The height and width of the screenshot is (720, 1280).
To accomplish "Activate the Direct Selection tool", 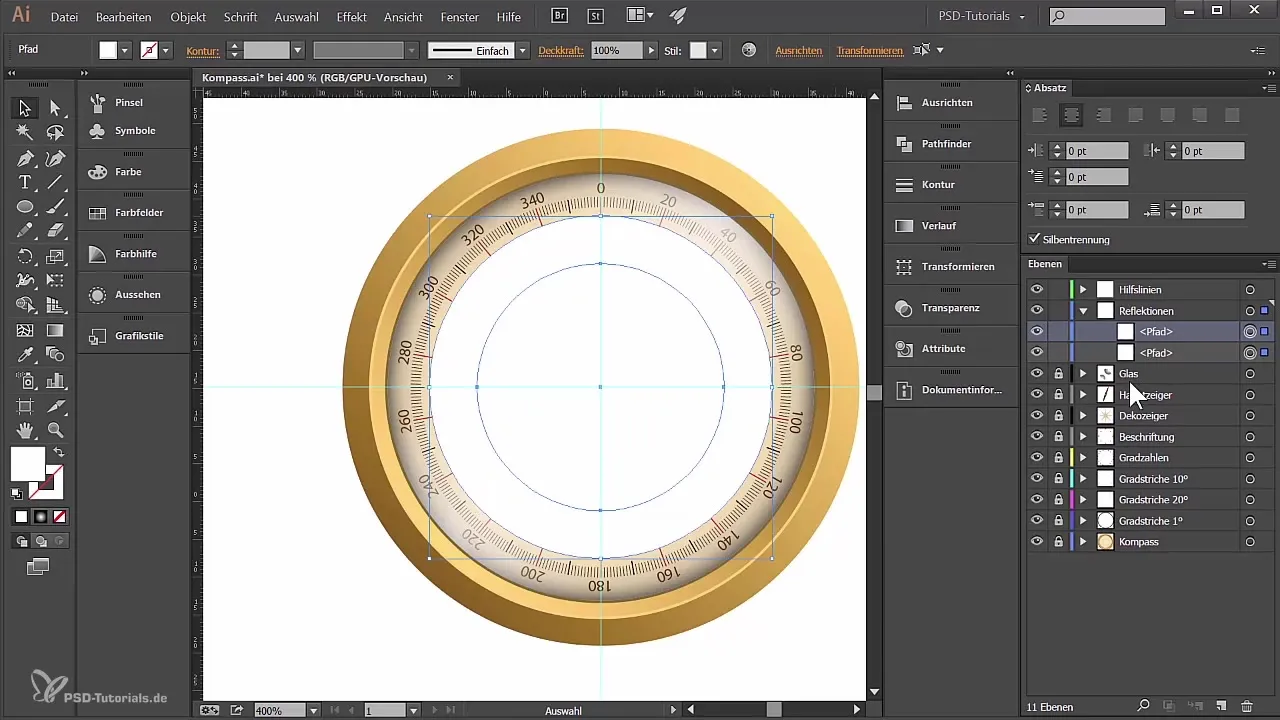I will (56, 108).
